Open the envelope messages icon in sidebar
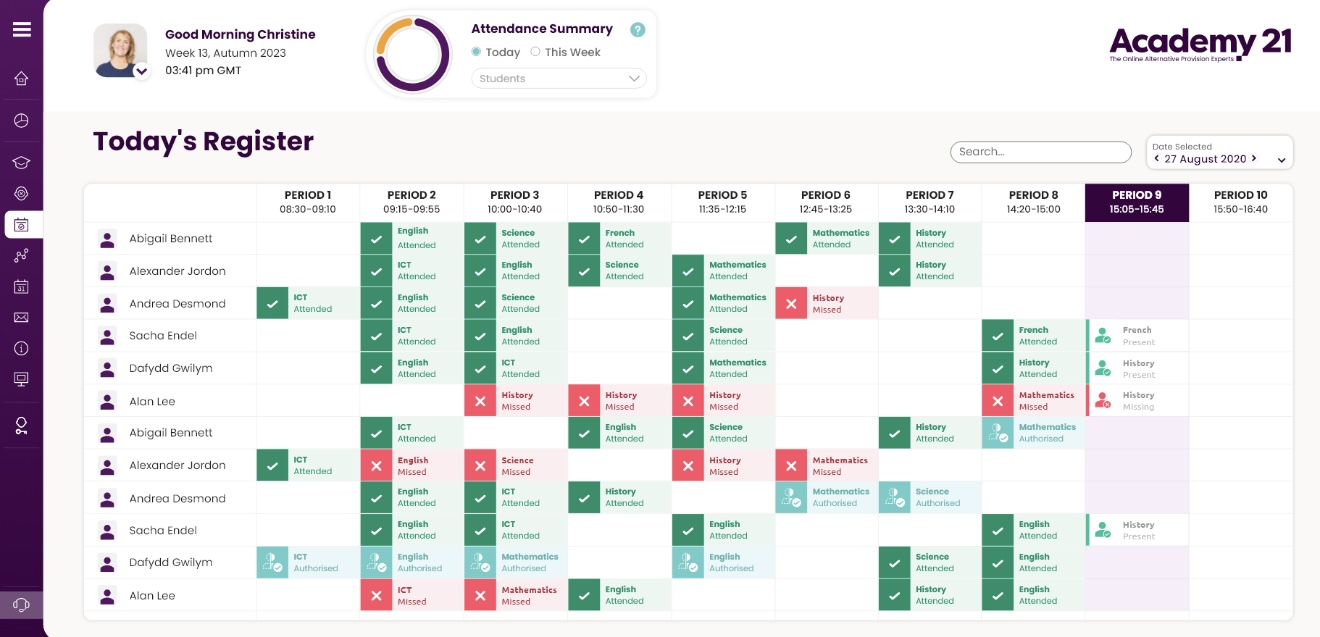Screen dimensions: 1320x637 click(21, 317)
